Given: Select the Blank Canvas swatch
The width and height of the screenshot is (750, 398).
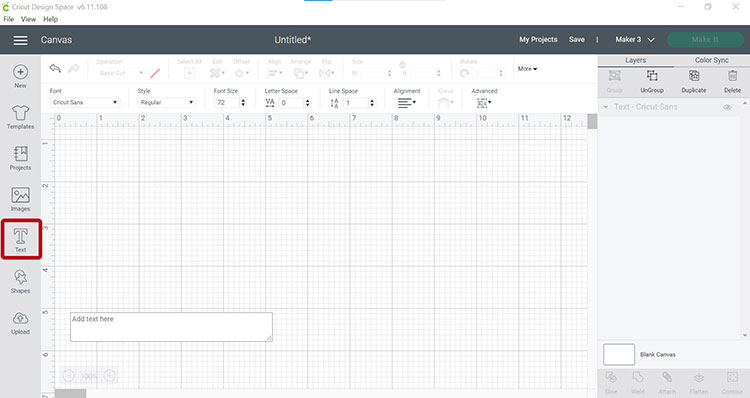Looking at the screenshot, I should point(619,354).
